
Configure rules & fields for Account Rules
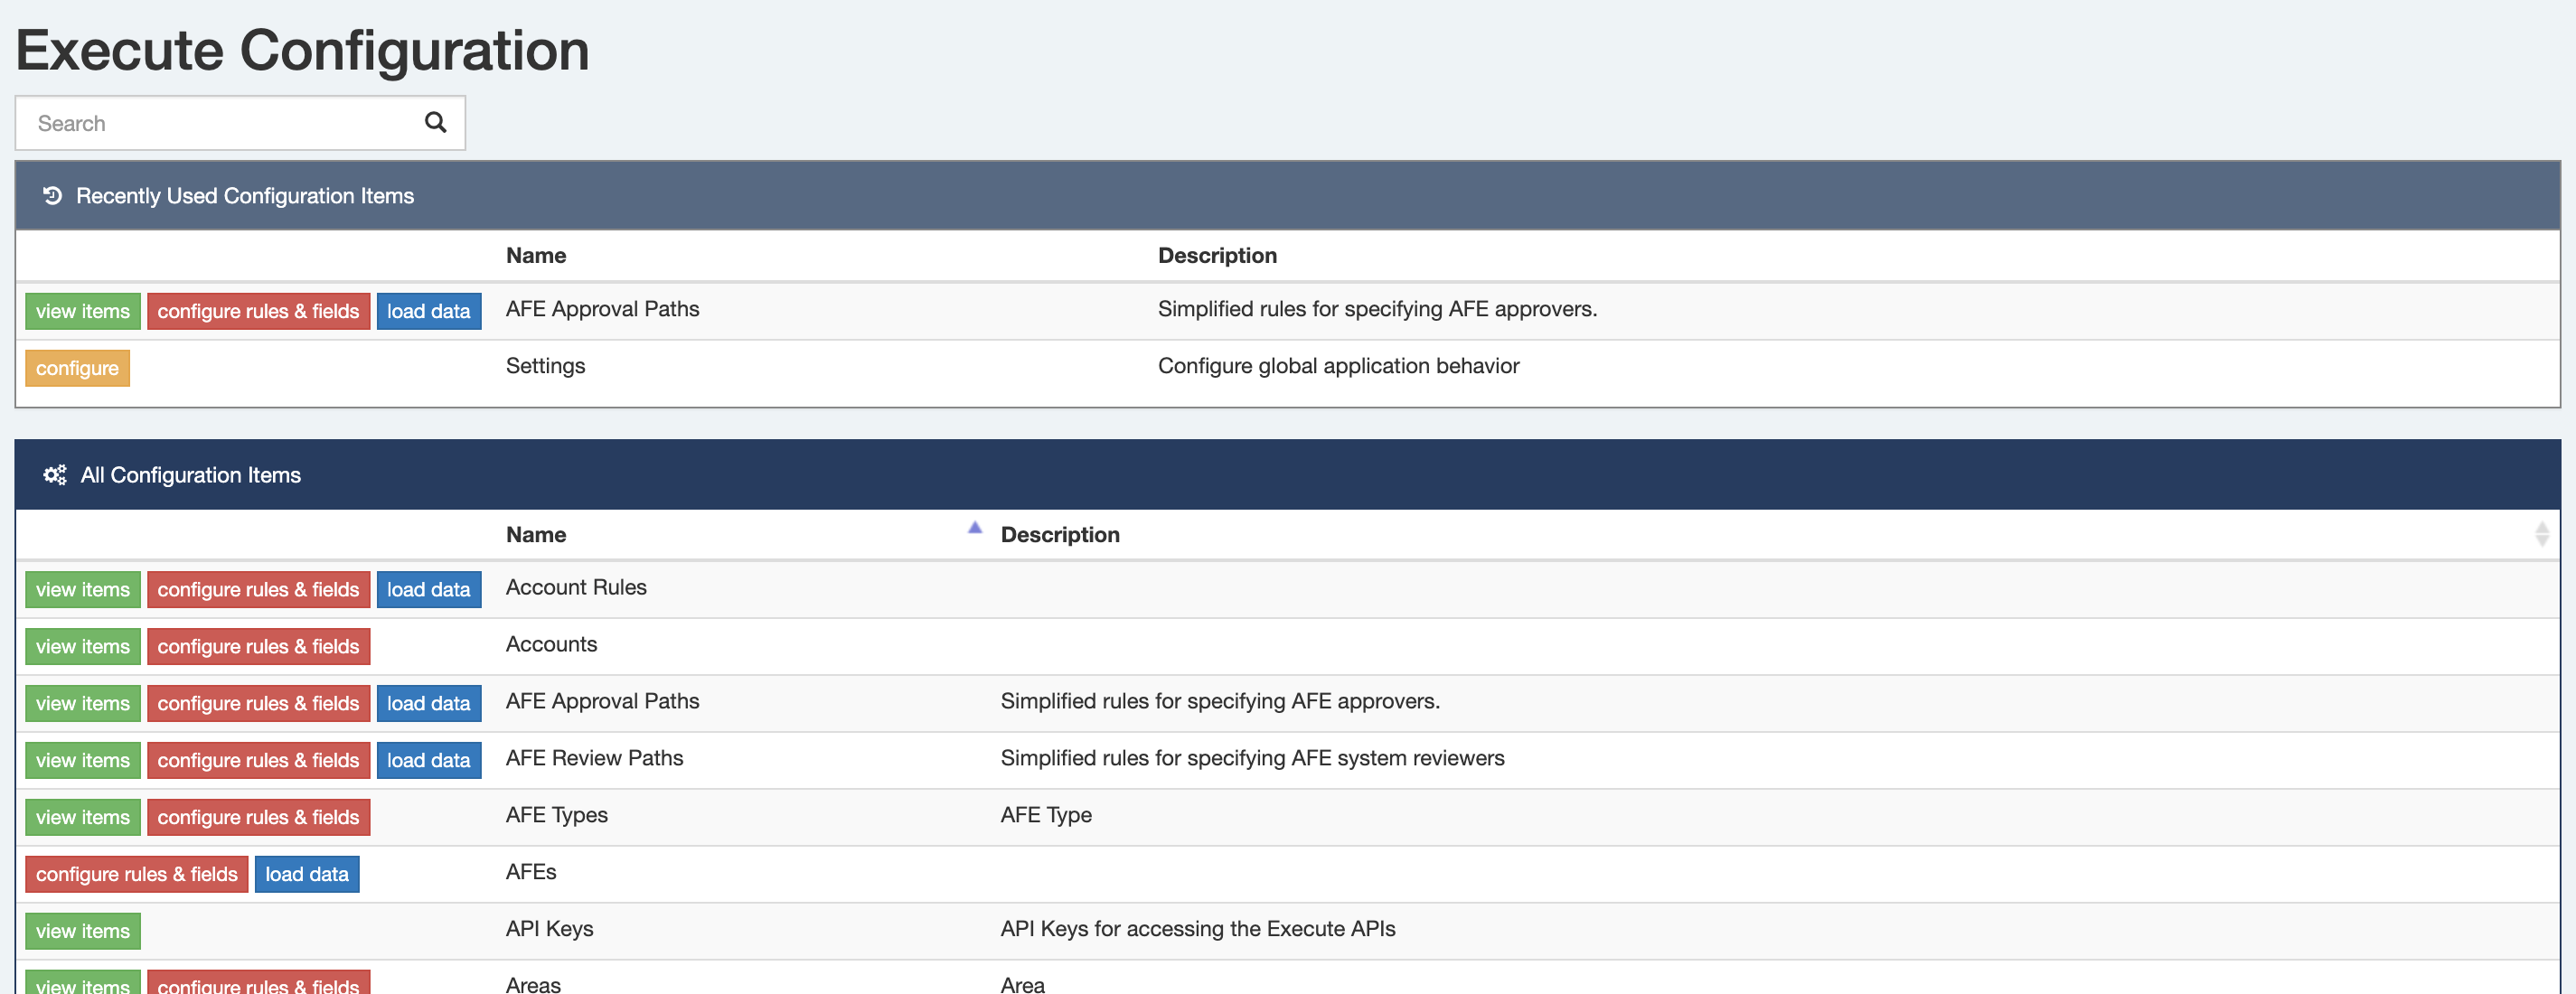pos(258,590)
